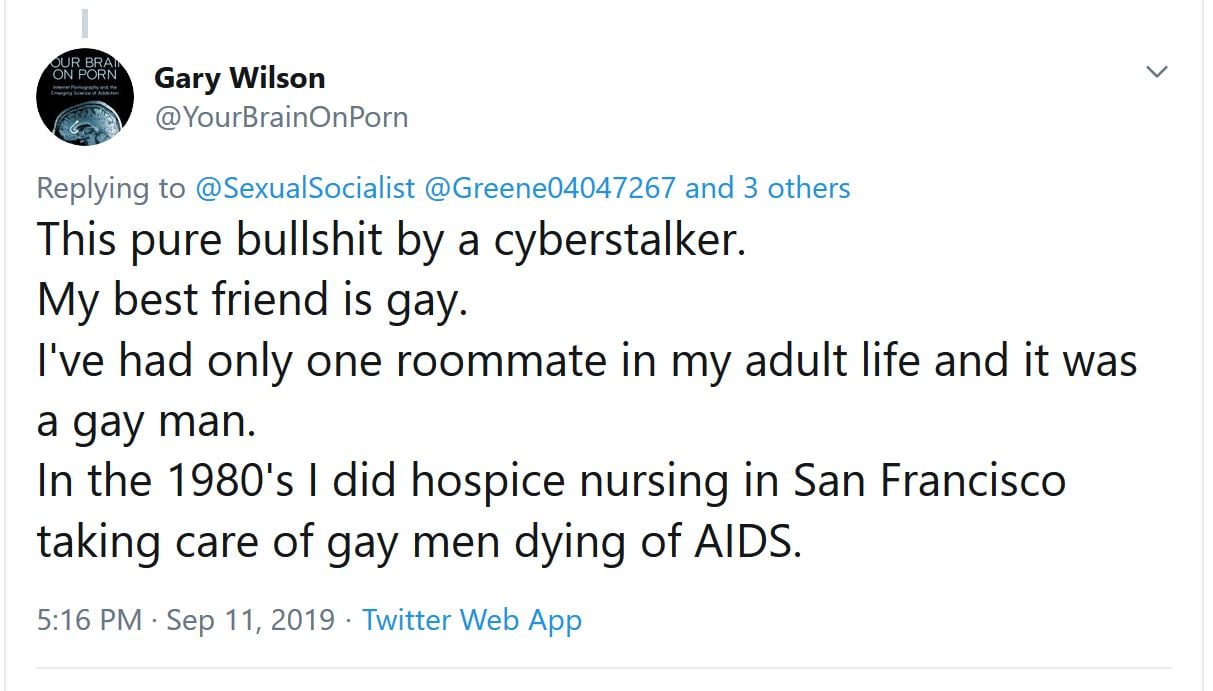Screen dimensions: 1213x691
Task: Click the divider line below the timestamp
Action: tap(603, 667)
